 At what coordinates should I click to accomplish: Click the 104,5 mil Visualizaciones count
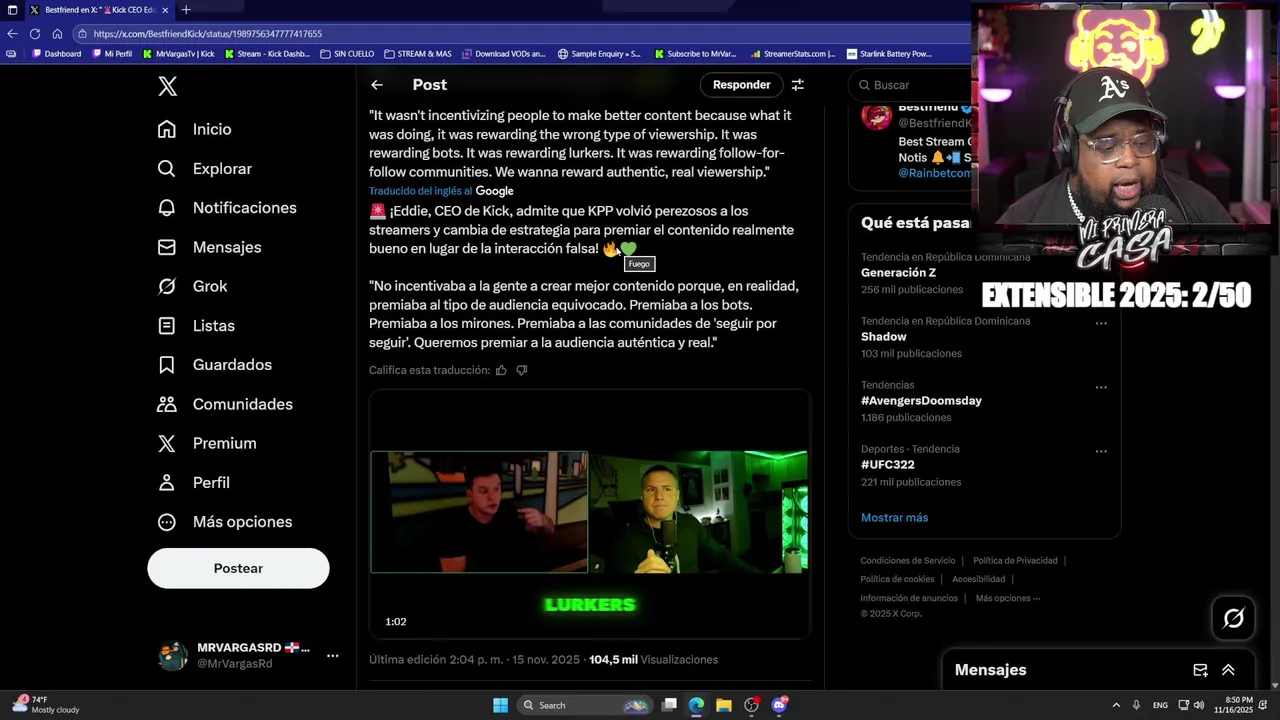(653, 660)
